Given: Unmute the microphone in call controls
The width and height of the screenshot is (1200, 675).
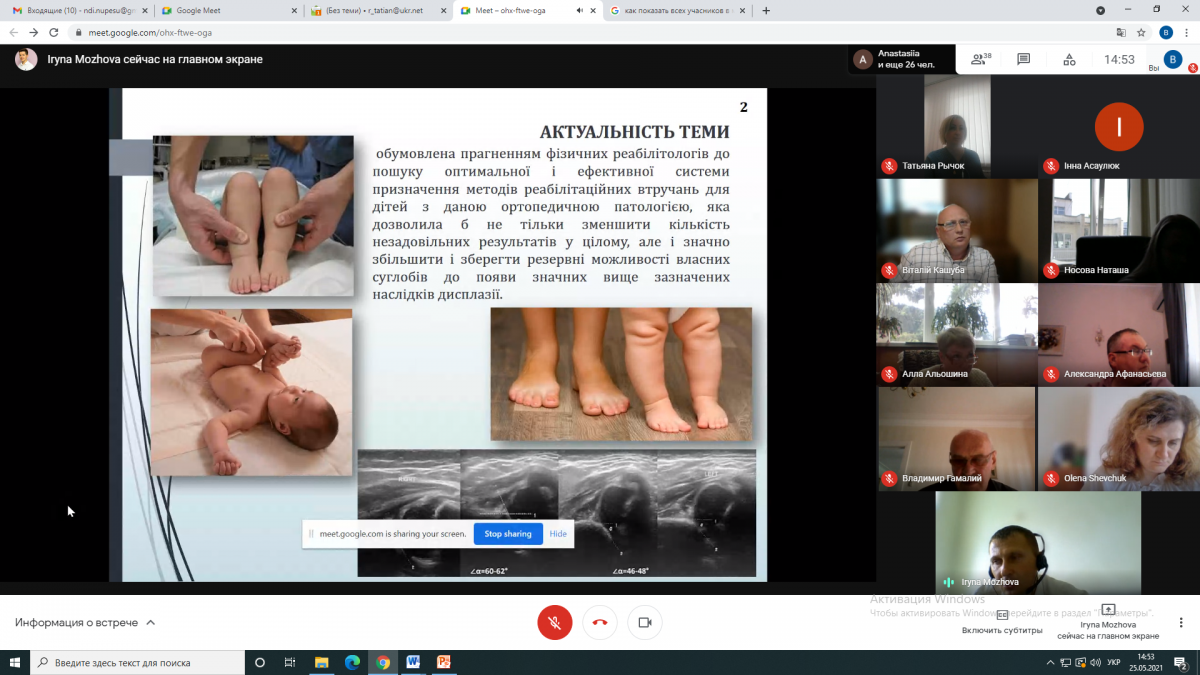Looking at the screenshot, I should tap(554, 623).
